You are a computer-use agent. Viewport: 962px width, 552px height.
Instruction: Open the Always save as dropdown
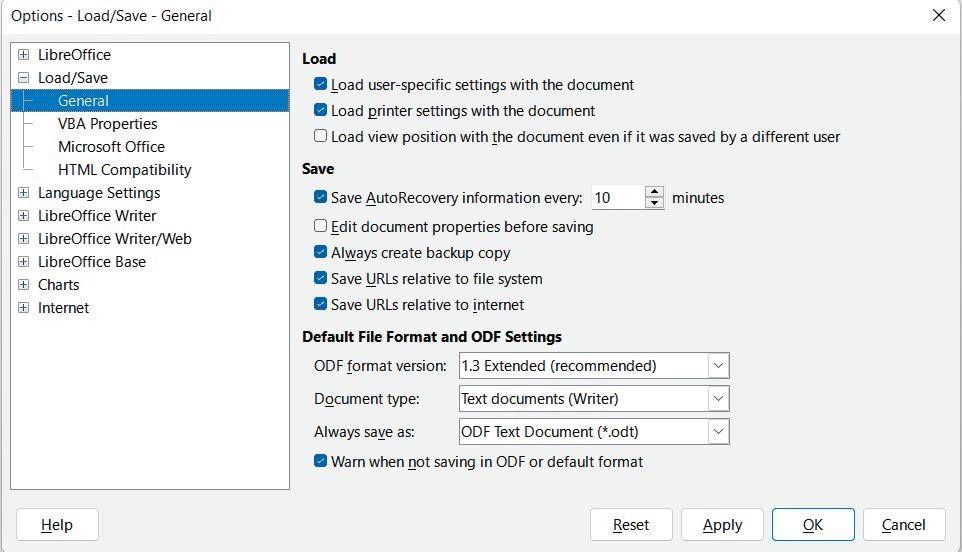(x=717, y=432)
